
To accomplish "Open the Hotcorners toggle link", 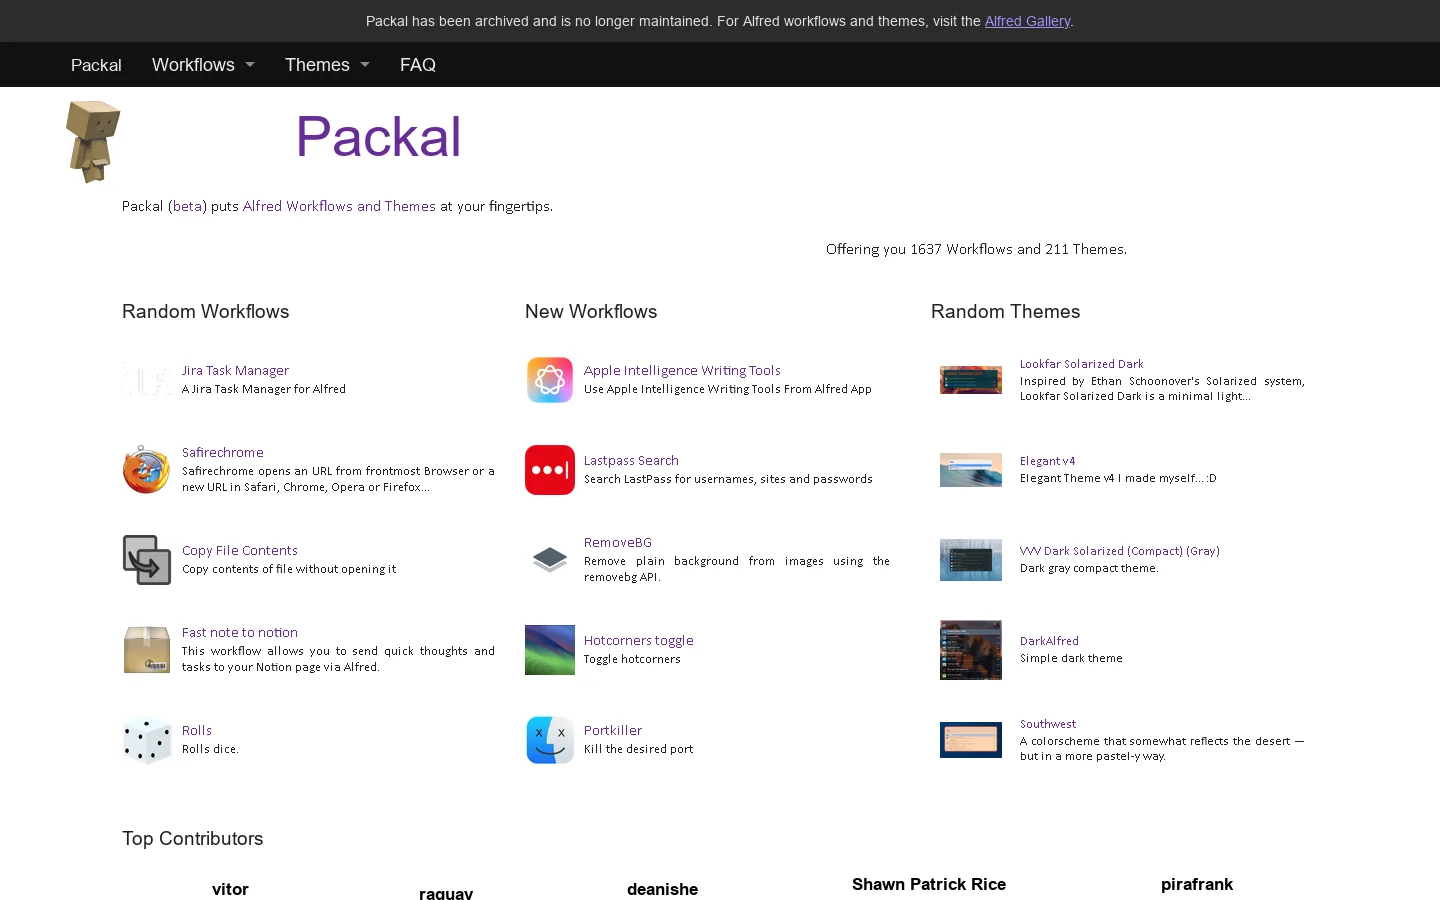I will tap(639, 640).
